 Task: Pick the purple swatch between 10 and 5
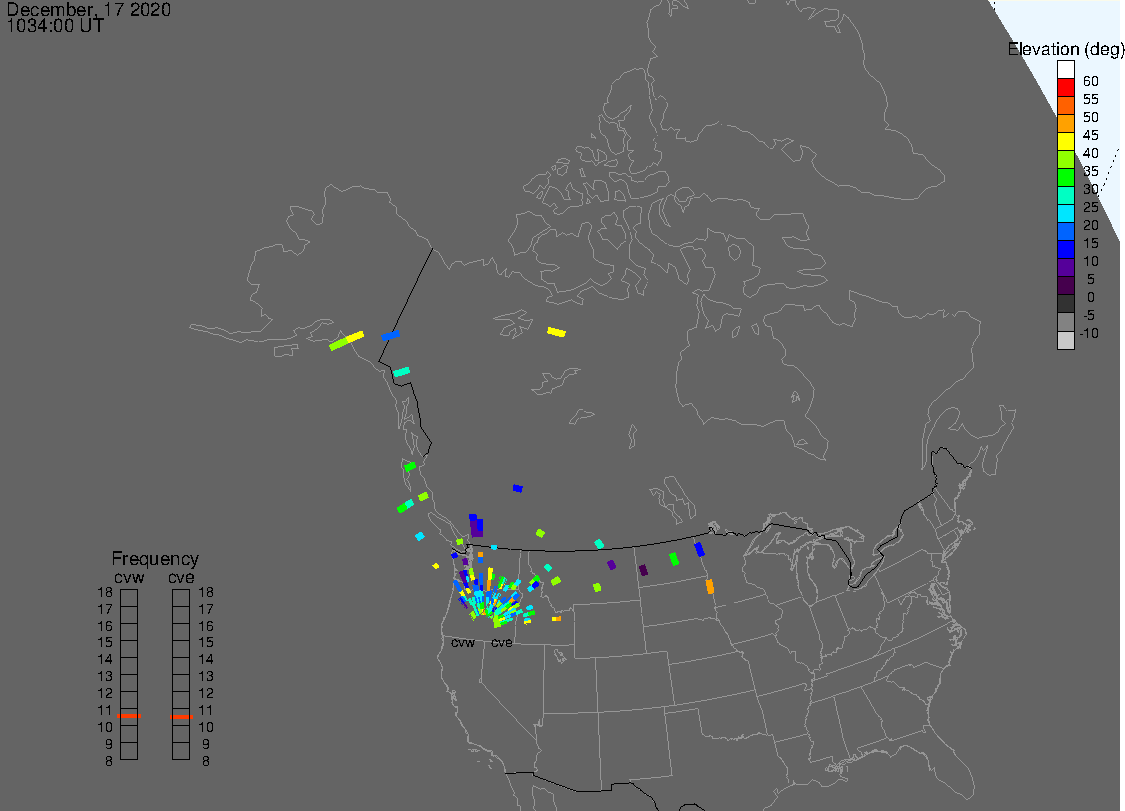1065,267
